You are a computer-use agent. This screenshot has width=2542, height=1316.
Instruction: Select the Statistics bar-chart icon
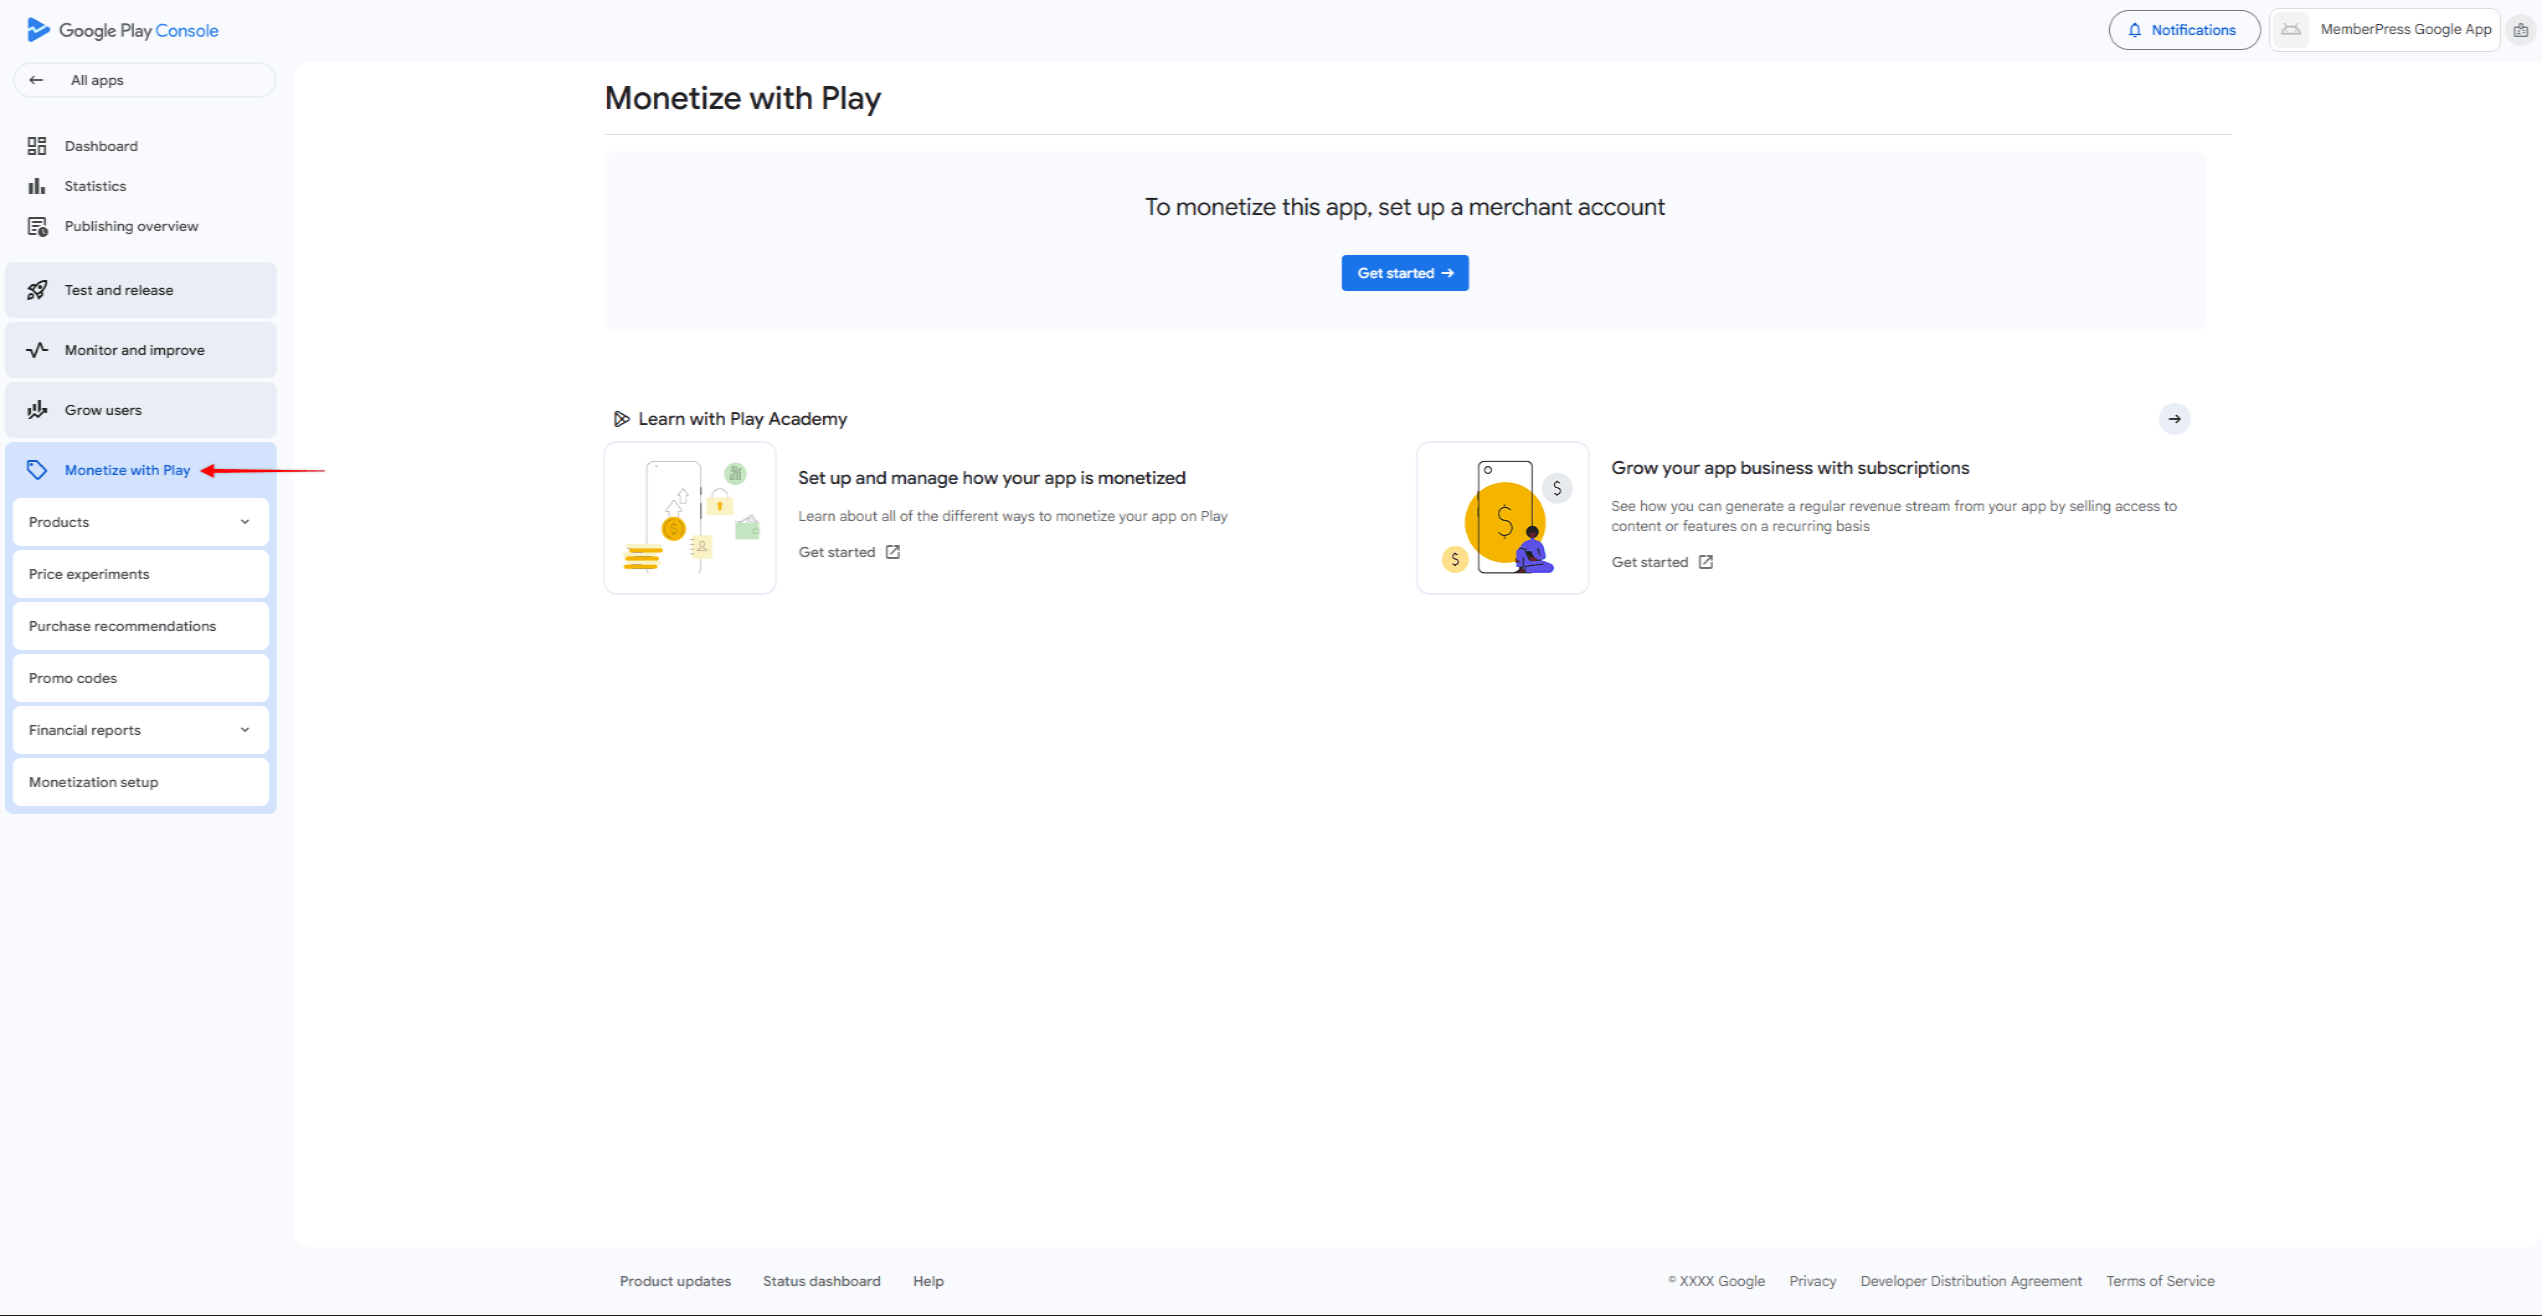click(37, 185)
